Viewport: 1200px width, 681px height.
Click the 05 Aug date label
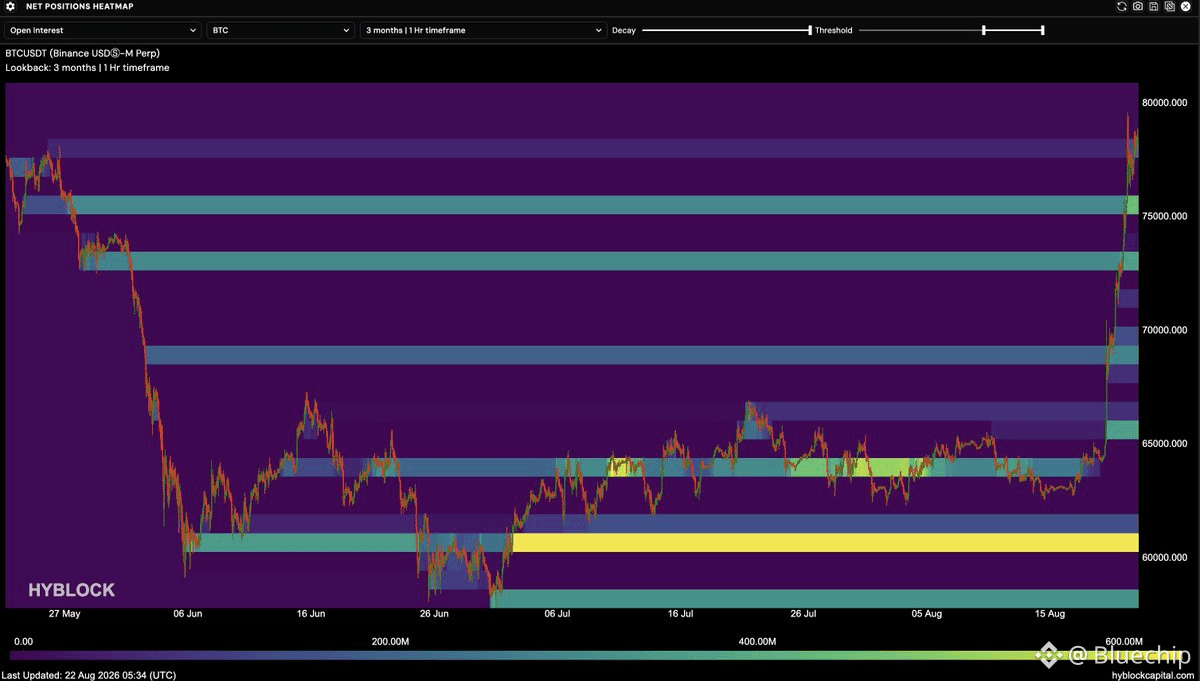[927, 614]
